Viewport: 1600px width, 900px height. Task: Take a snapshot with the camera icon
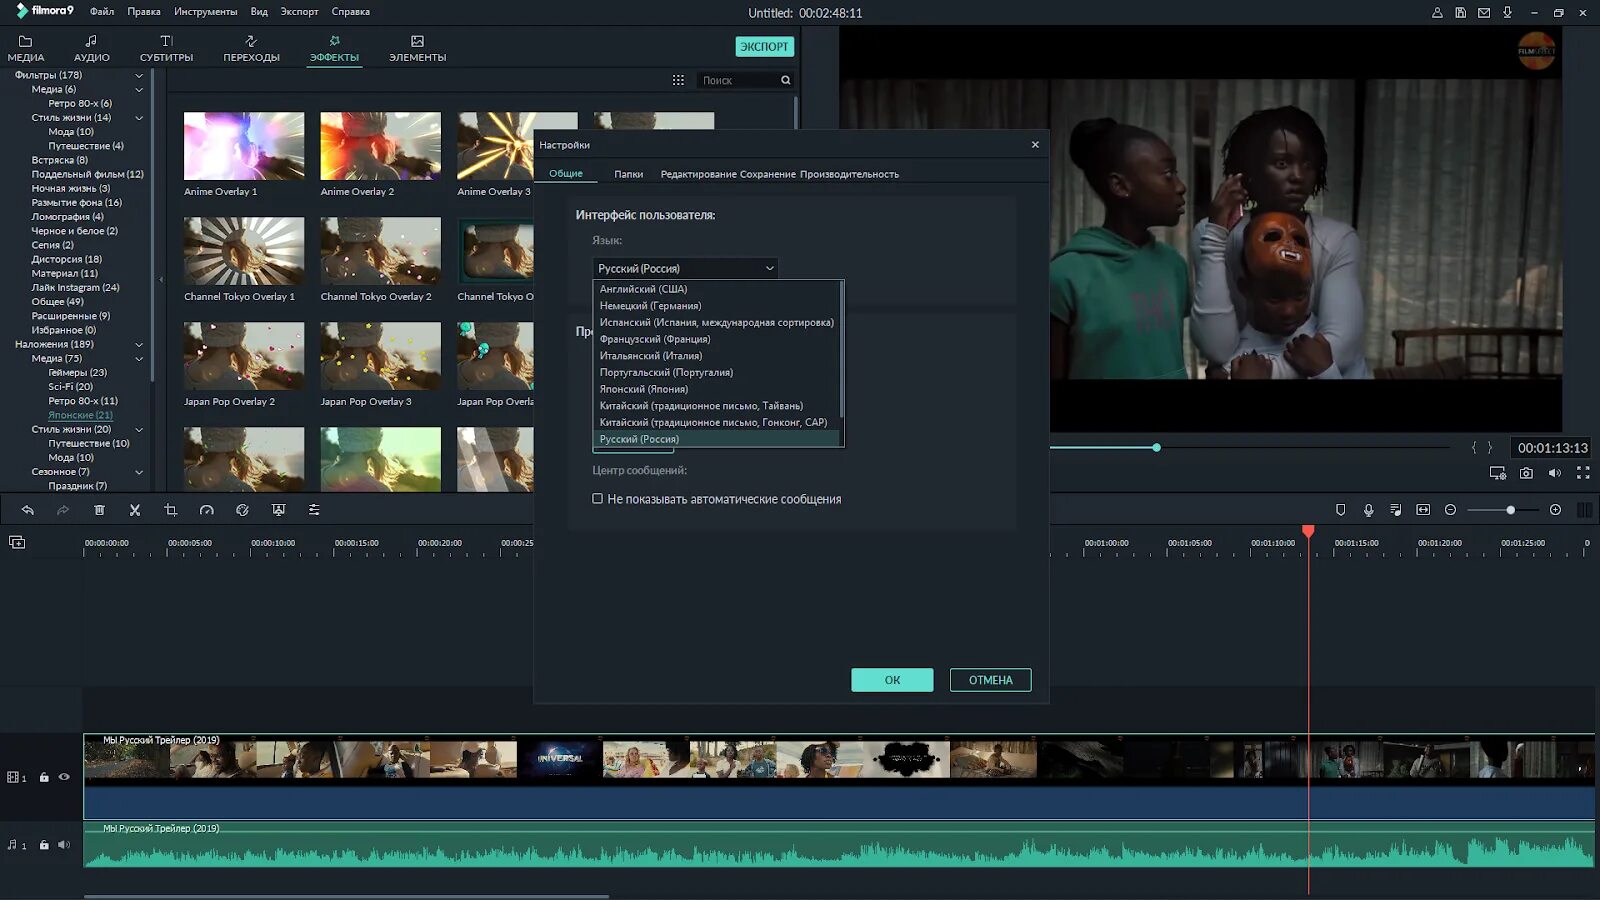click(1526, 473)
